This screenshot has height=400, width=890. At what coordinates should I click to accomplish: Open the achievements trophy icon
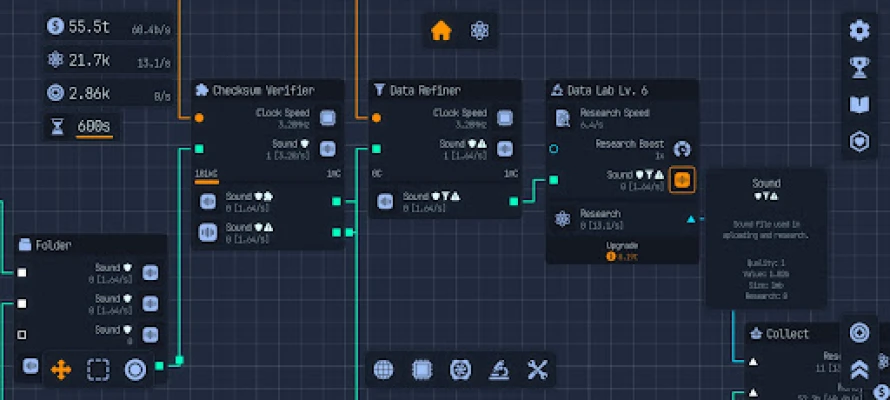(859, 67)
